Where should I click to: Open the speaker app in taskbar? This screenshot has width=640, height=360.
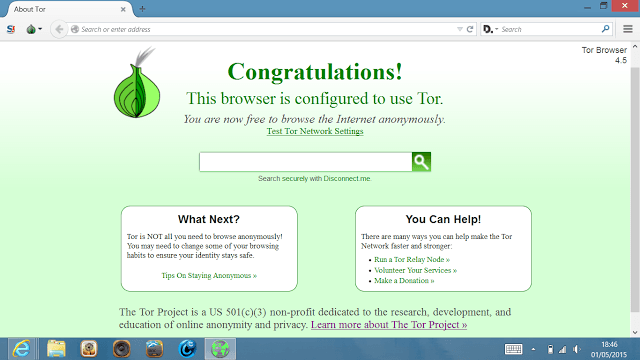(x=122, y=349)
